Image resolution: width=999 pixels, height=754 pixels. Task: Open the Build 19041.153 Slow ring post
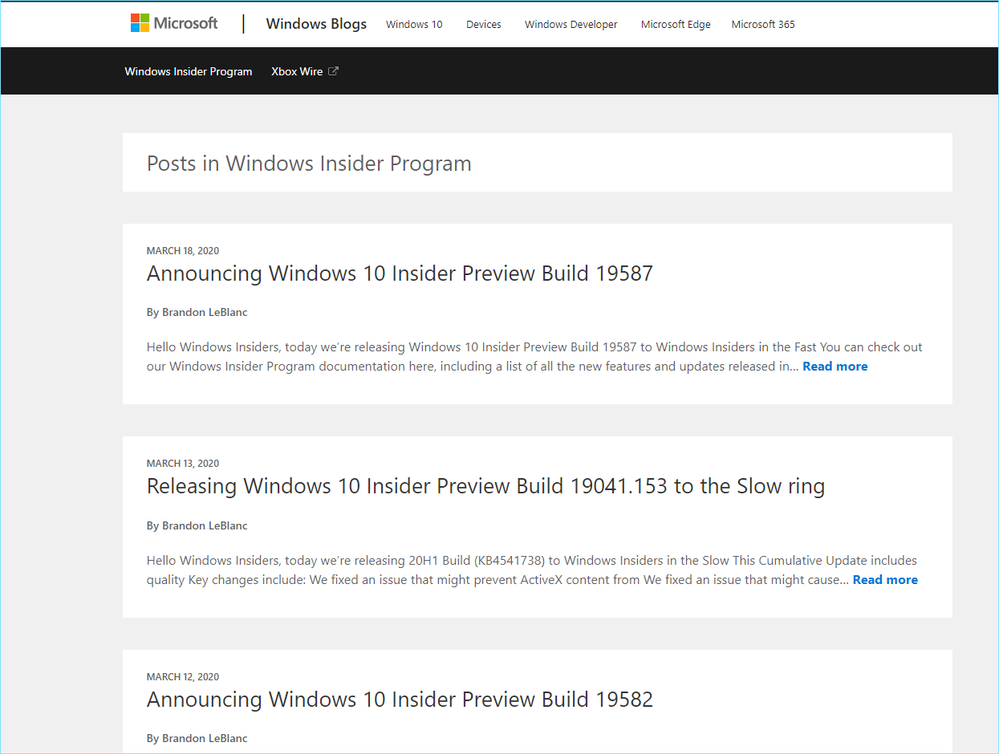485,486
